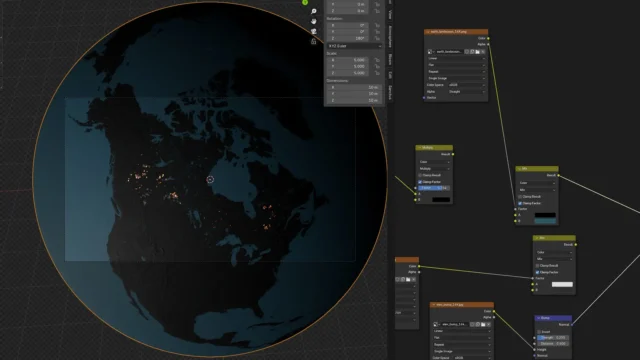Click the new image copy icon on earth_landocean node
The height and width of the screenshot is (360, 640).
click(472, 52)
